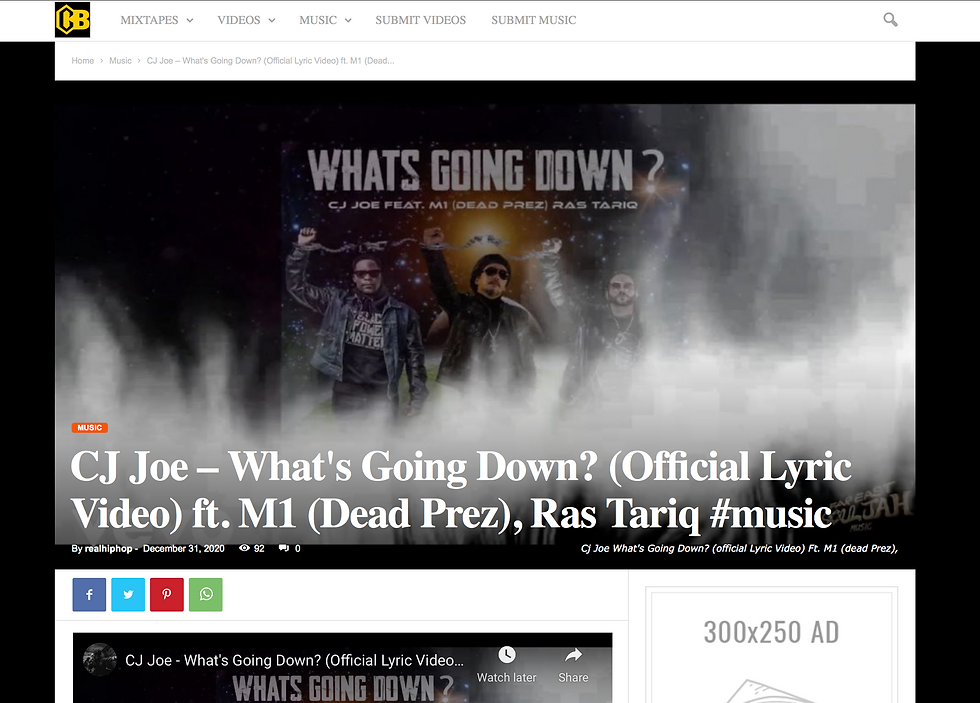The width and height of the screenshot is (980, 703).
Task: Click the orange MUSIC category tag
Action: point(89,428)
